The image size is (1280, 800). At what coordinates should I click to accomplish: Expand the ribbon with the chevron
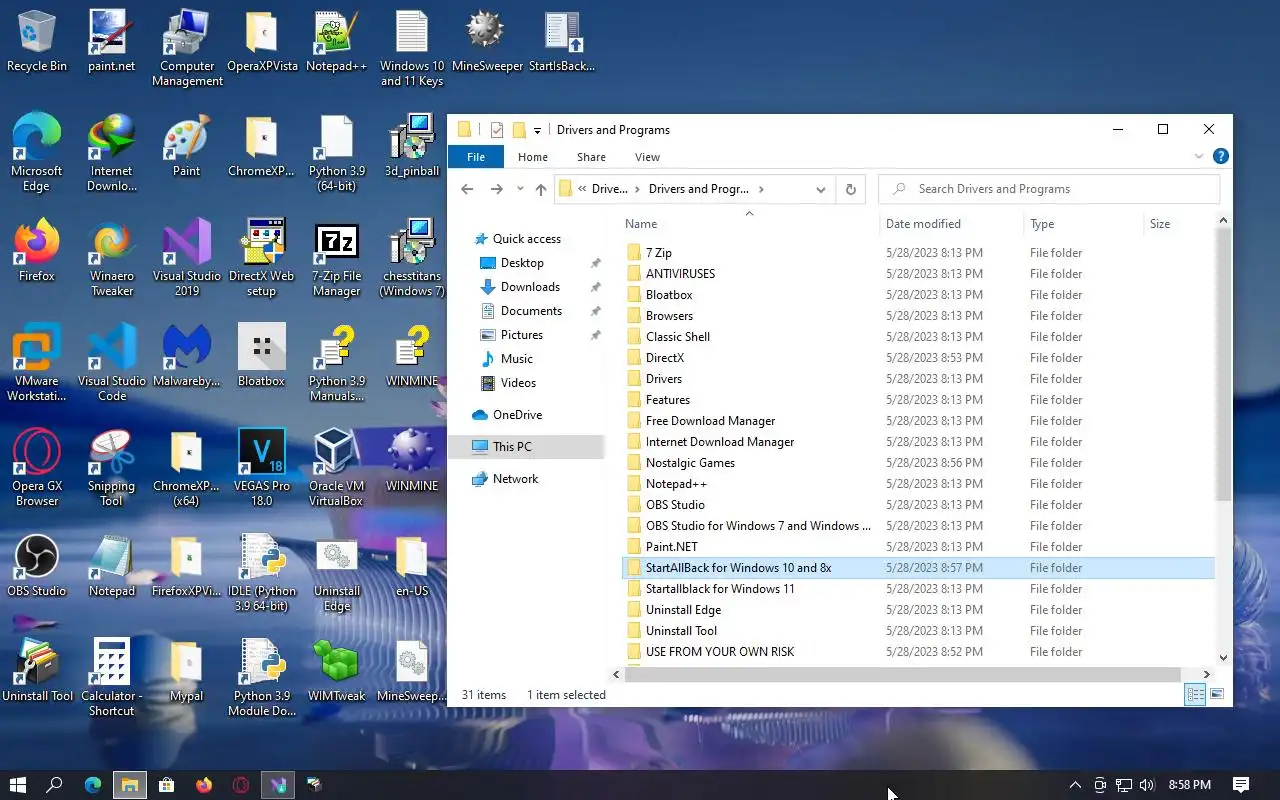(x=1199, y=157)
